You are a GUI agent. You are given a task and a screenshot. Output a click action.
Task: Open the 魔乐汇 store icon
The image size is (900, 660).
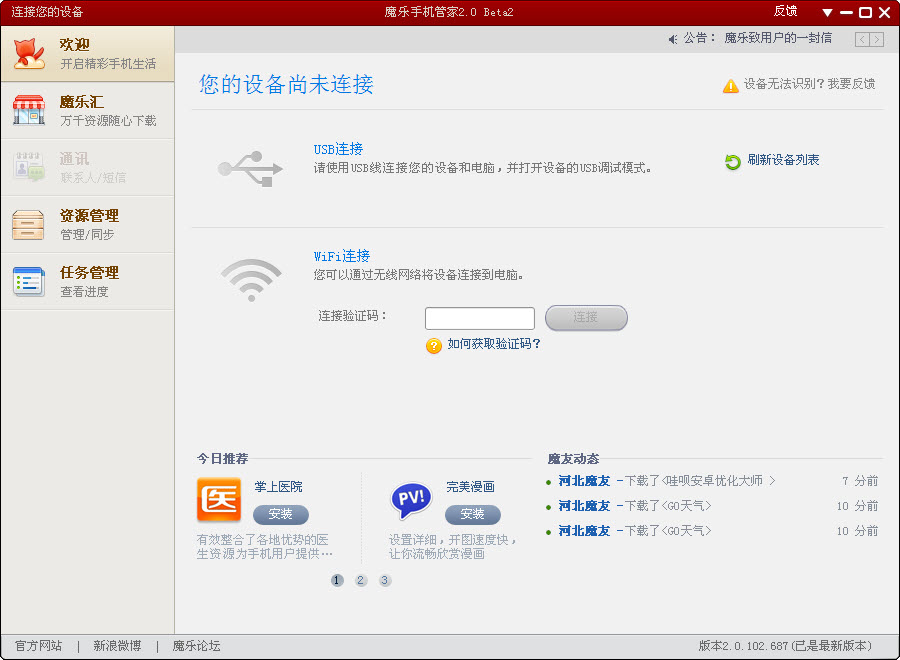(x=29, y=110)
